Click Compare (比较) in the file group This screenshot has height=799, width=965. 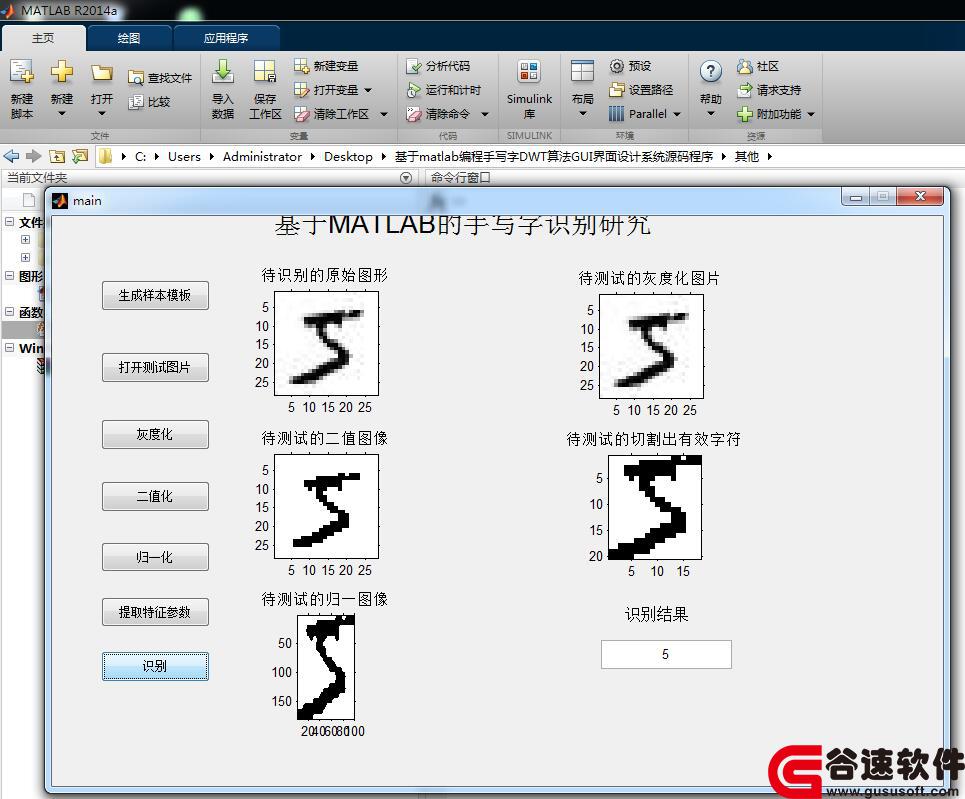click(149, 102)
